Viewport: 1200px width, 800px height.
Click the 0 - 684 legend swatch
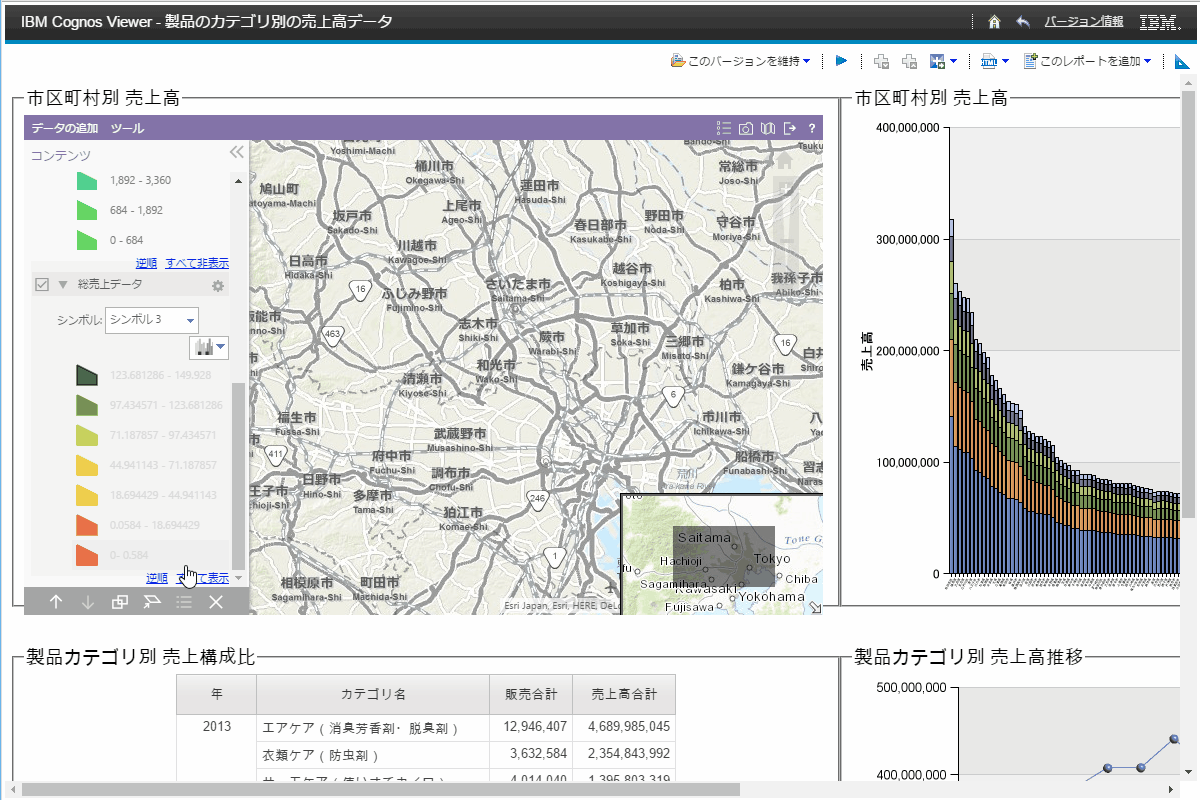pyautogui.click(x=86, y=240)
